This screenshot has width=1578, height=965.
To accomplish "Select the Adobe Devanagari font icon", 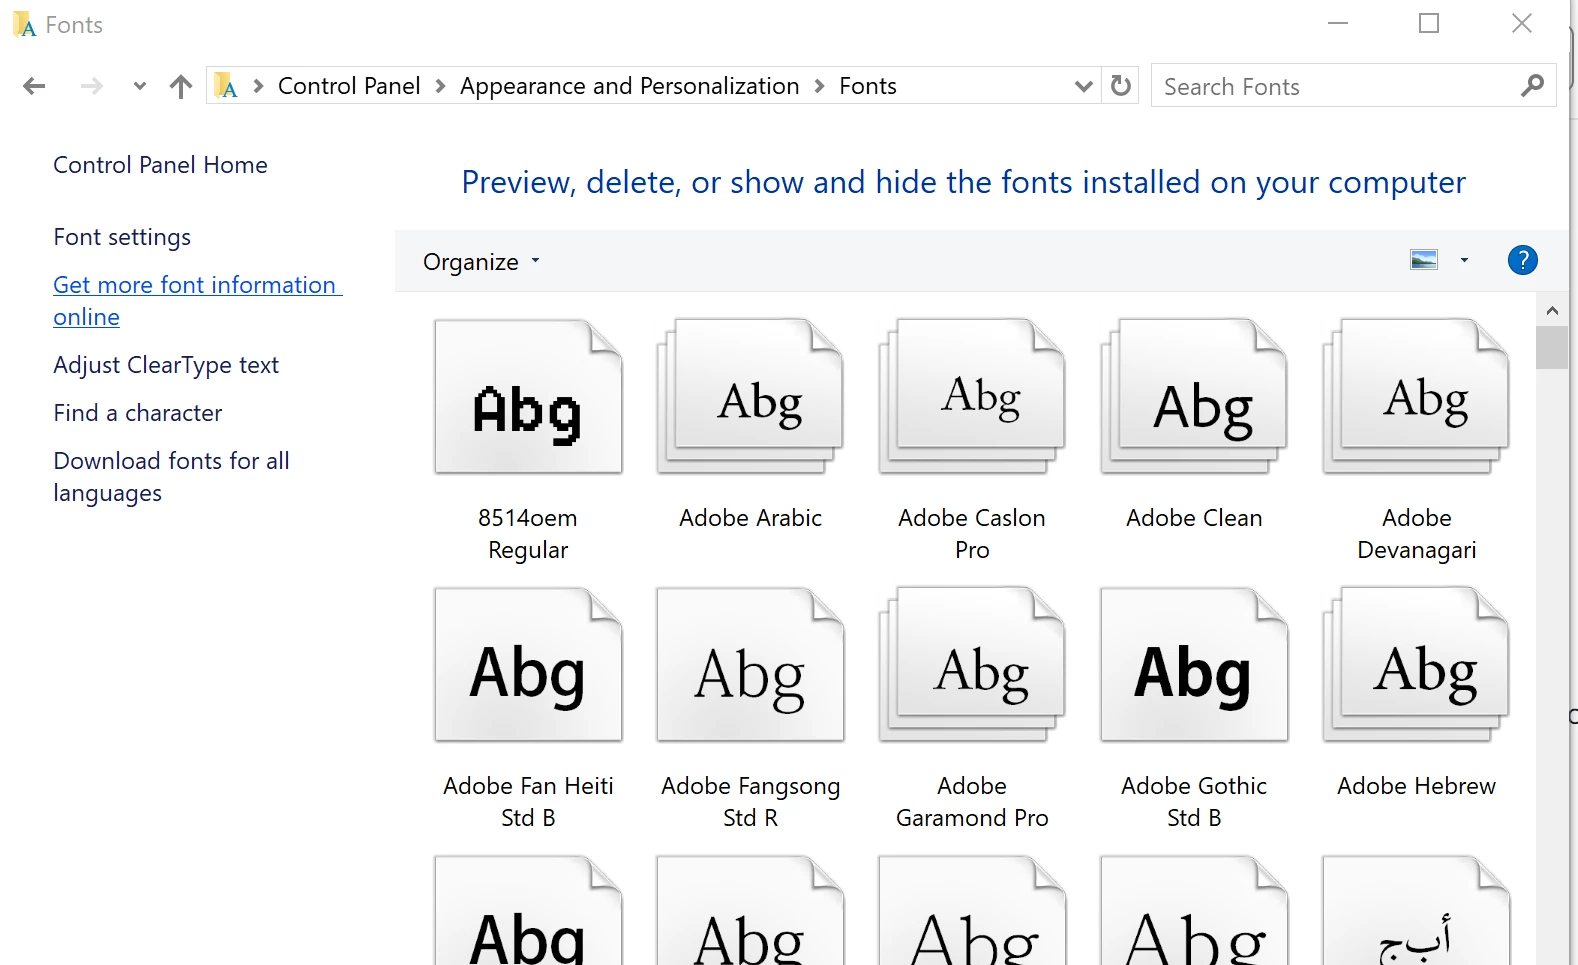I will pos(1416,397).
